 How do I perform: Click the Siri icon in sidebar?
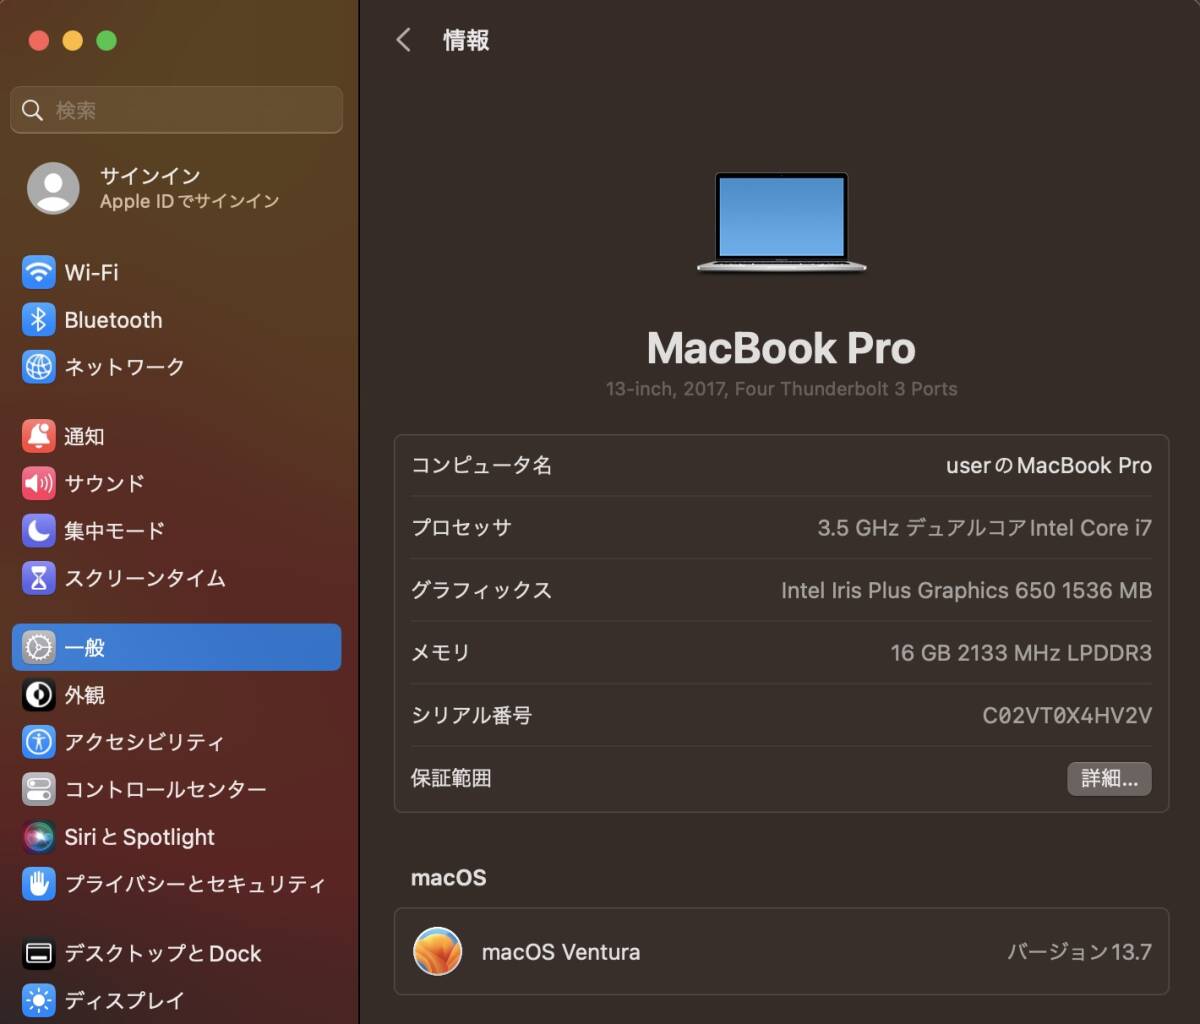(39, 837)
